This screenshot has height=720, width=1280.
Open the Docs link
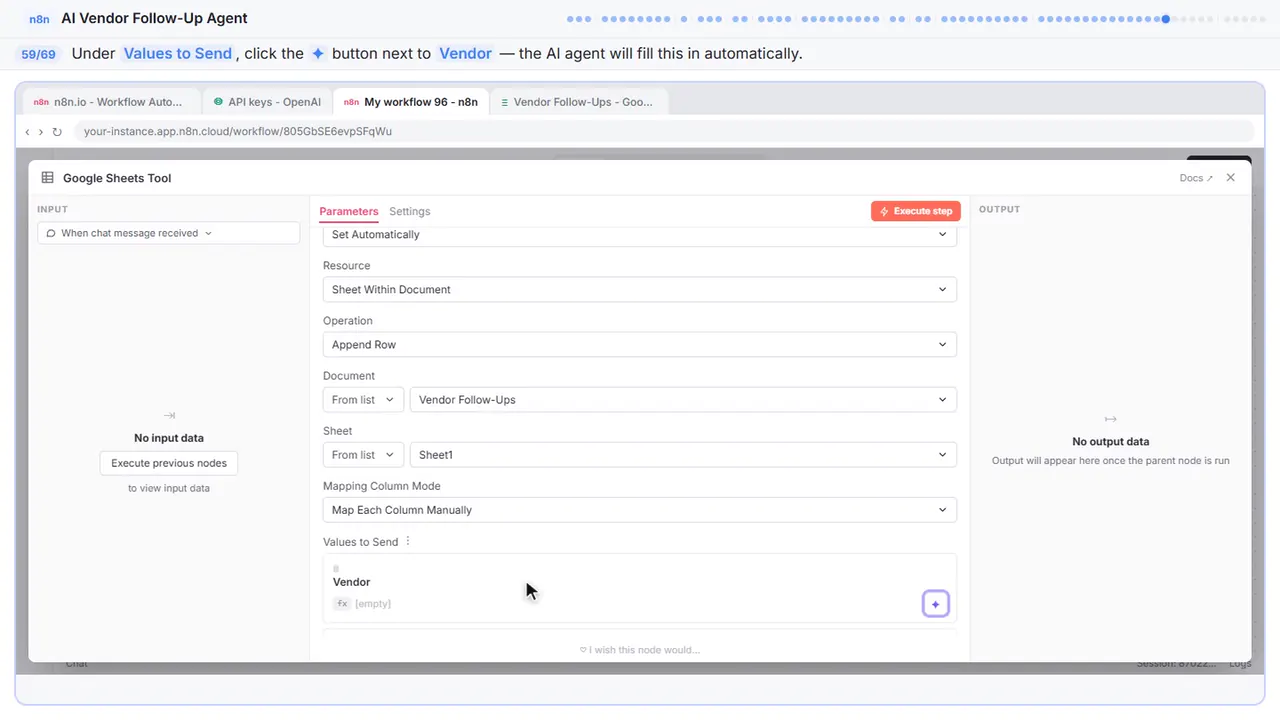(1196, 178)
